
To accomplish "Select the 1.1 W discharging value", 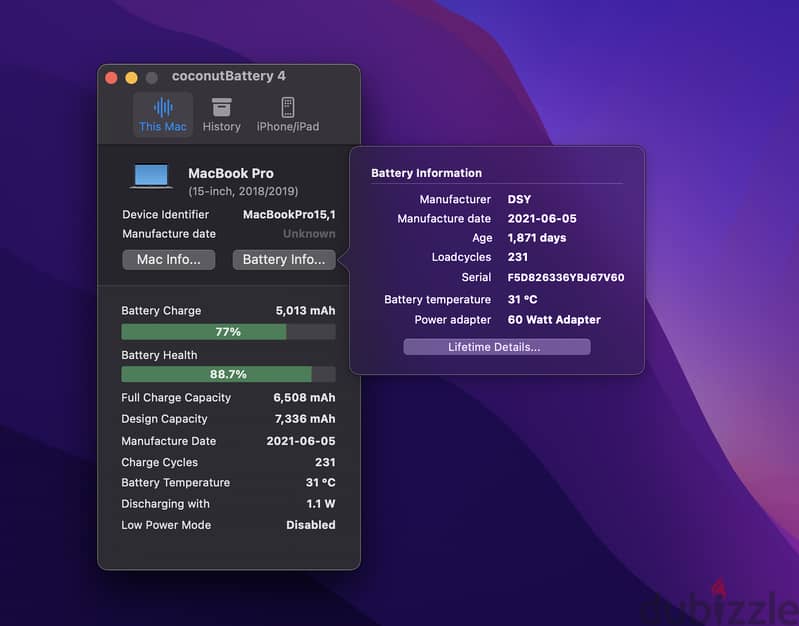I will pyautogui.click(x=321, y=504).
